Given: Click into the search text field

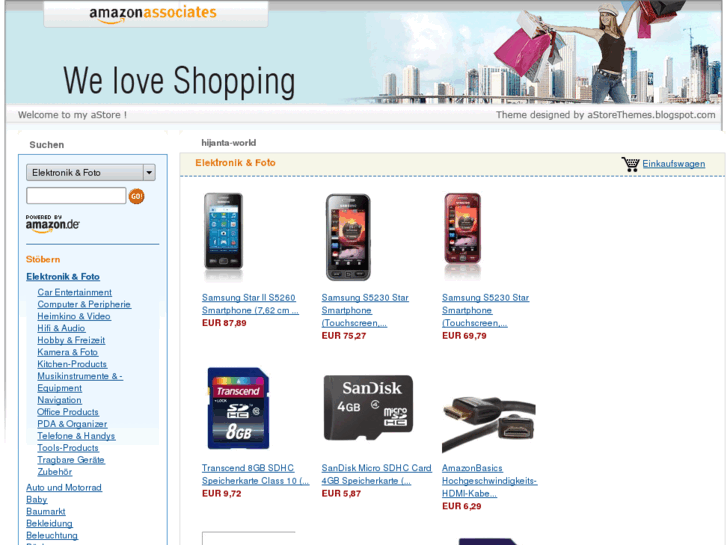Looking at the screenshot, I should point(76,196).
